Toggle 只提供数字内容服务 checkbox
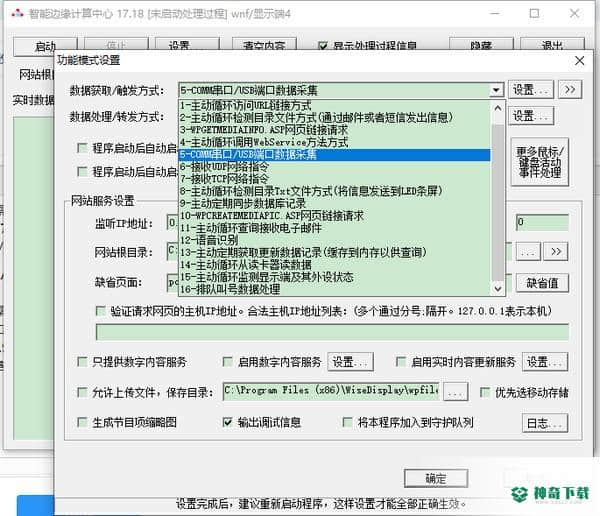 pyautogui.click(x=82, y=362)
